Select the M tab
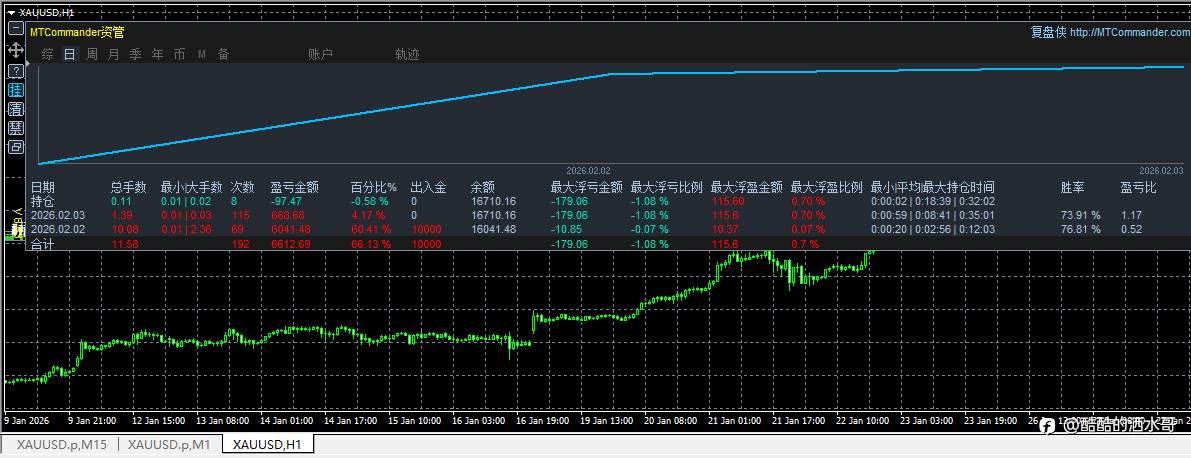Image resolution: width=1191 pixels, height=458 pixels. pos(202,54)
